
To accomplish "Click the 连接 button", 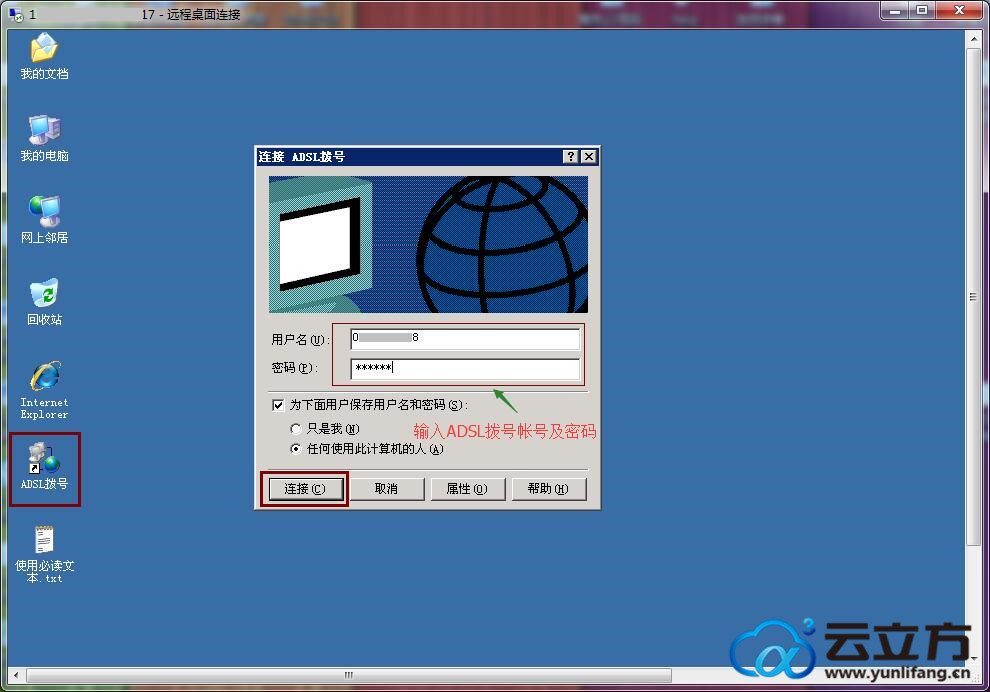I will [305, 489].
